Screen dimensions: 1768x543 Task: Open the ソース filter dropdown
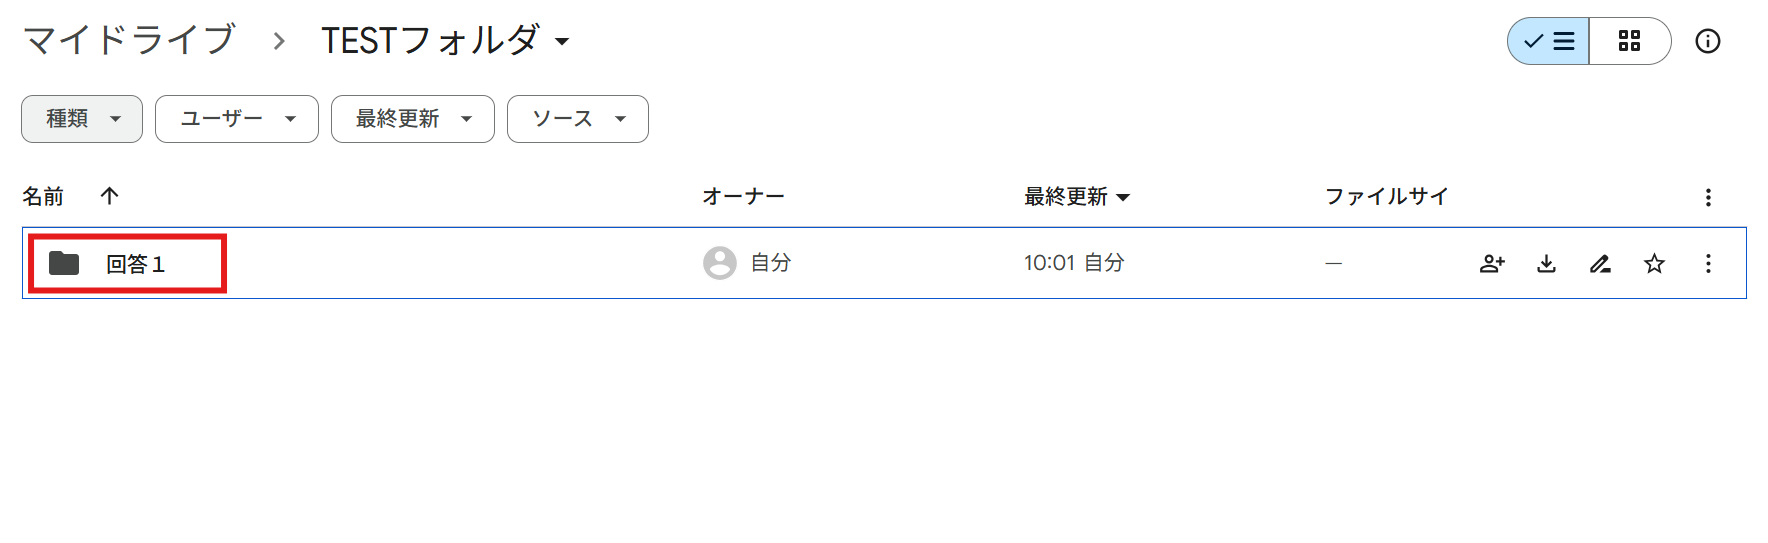pos(578,119)
